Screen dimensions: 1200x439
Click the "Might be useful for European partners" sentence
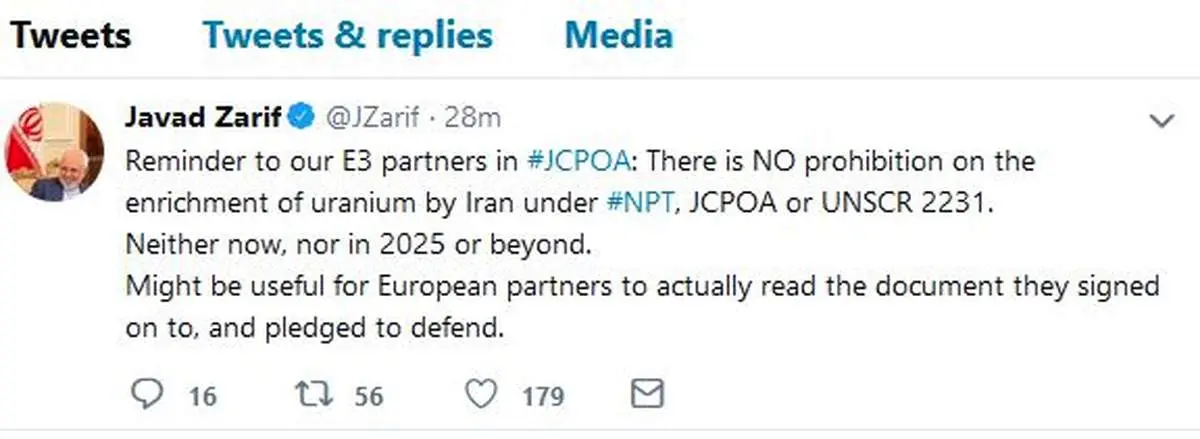(x=640, y=307)
